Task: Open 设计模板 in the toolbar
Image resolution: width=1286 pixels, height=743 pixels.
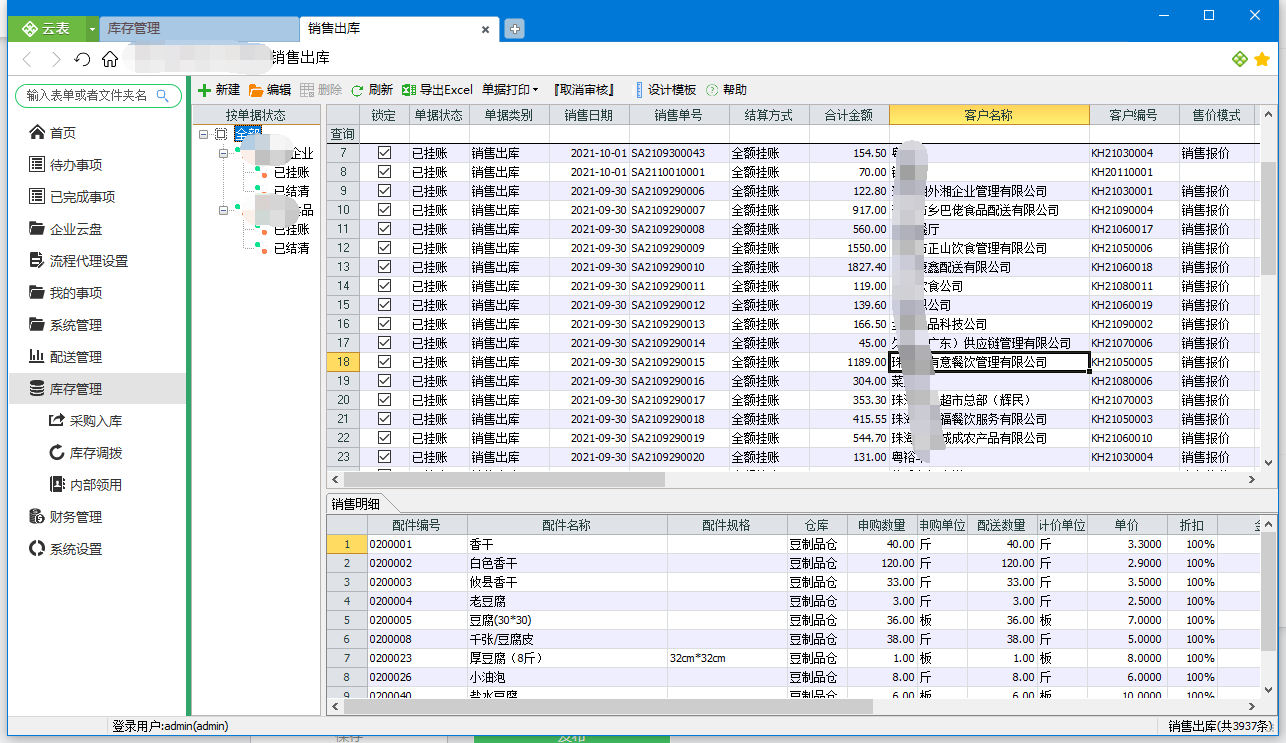Action: click(x=665, y=90)
